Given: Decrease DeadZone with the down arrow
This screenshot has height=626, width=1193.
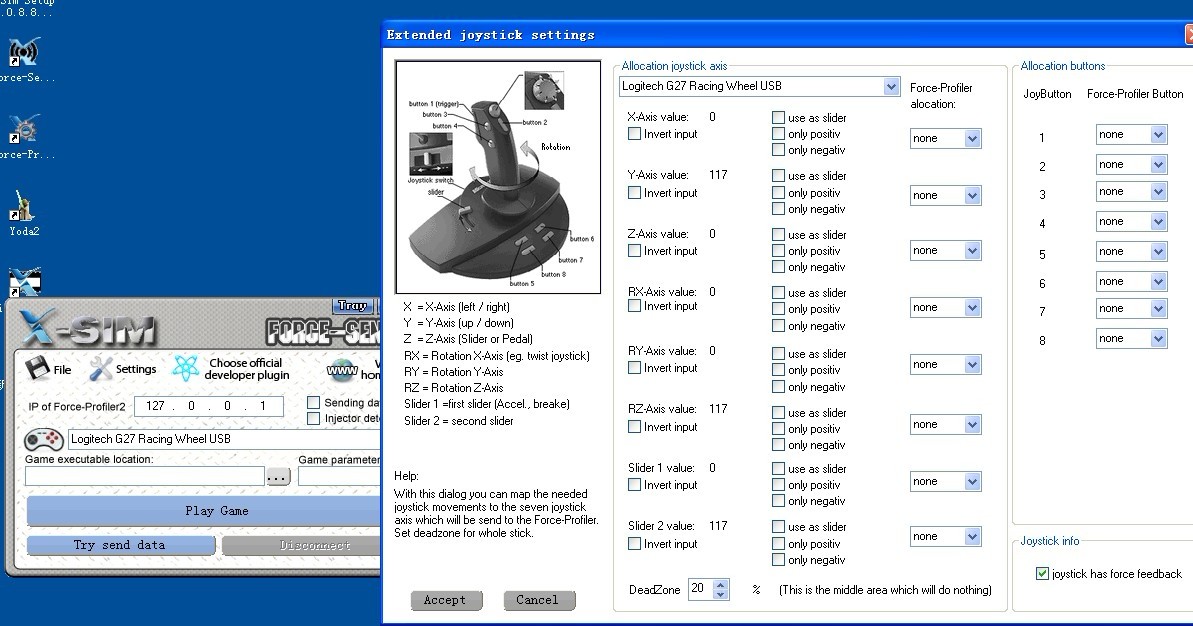Looking at the screenshot, I should [x=721, y=594].
